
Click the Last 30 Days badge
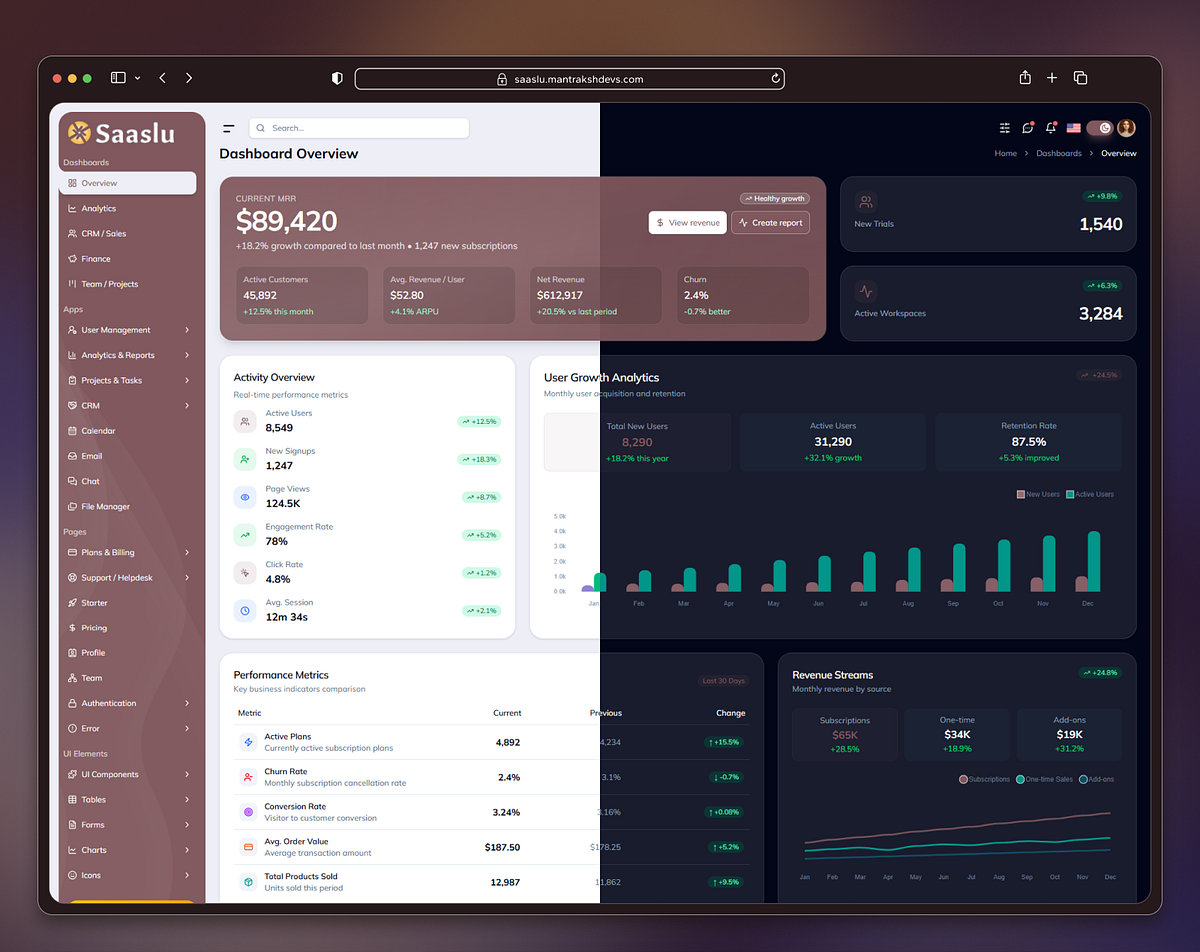click(x=724, y=681)
